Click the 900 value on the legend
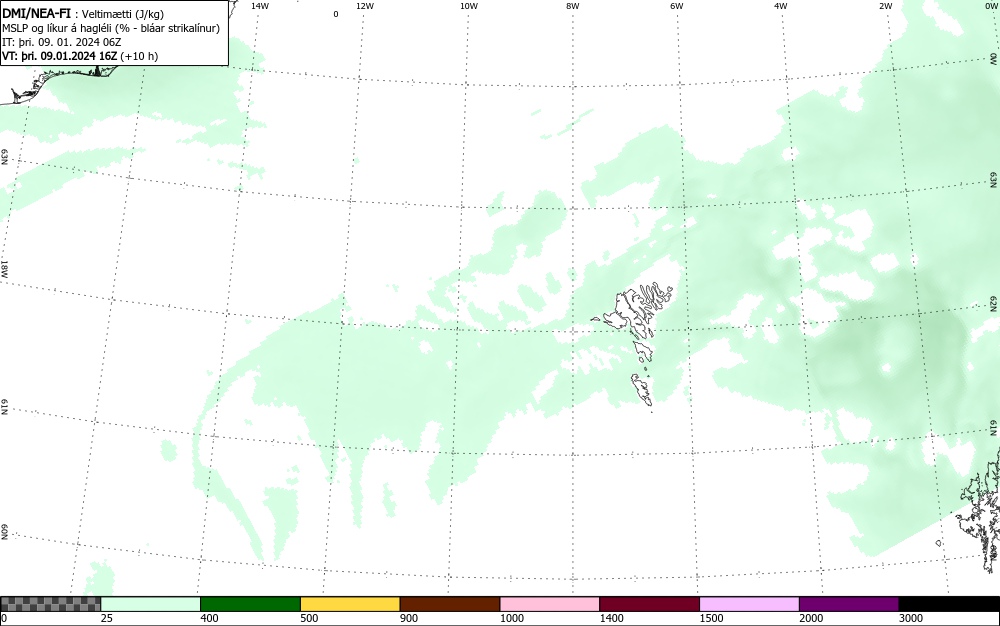The width and height of the screenshot is (1000, 626). pyautogui.click(x=409, y=618)
